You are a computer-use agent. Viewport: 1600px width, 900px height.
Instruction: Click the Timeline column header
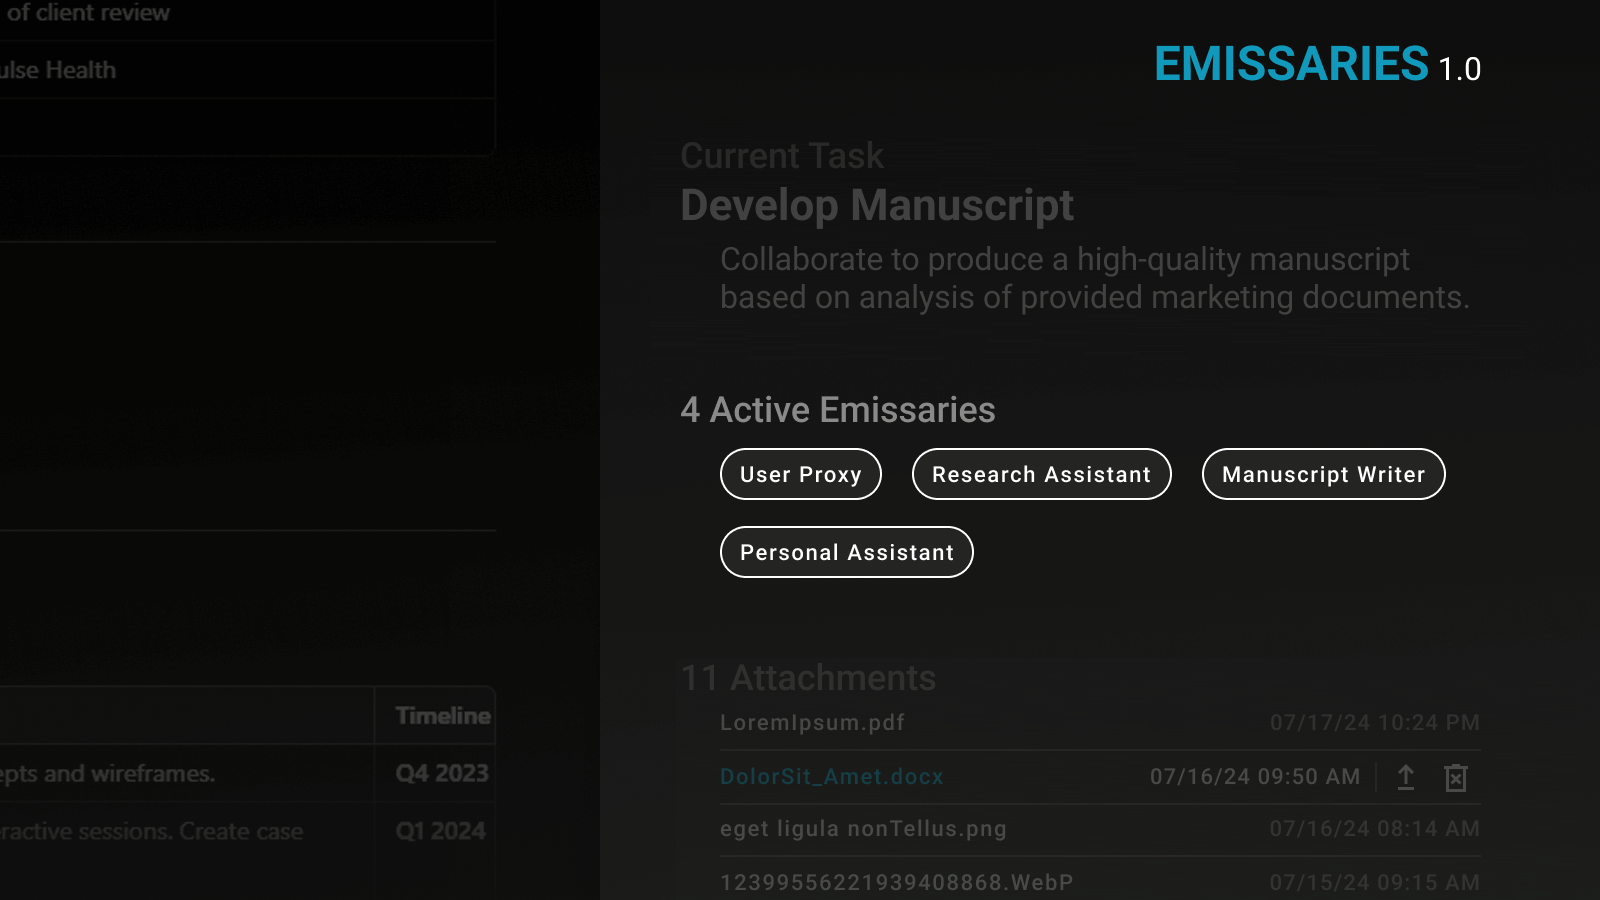(442, 716)
